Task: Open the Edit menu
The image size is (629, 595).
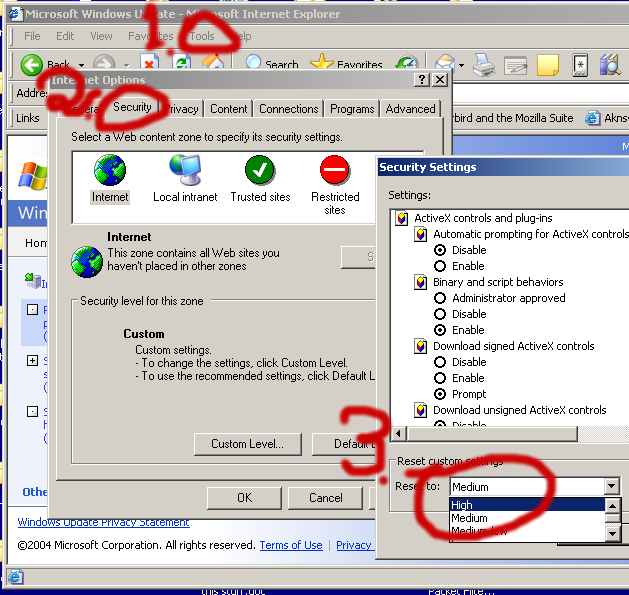Action: pos(65,36)
